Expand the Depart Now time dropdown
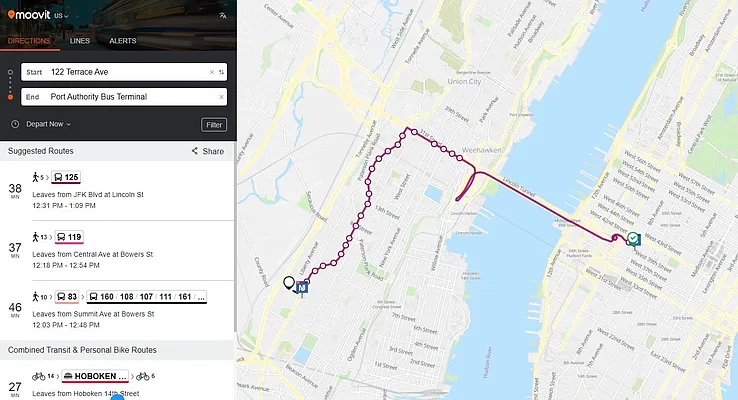738x400 pixels. point(48,124)
